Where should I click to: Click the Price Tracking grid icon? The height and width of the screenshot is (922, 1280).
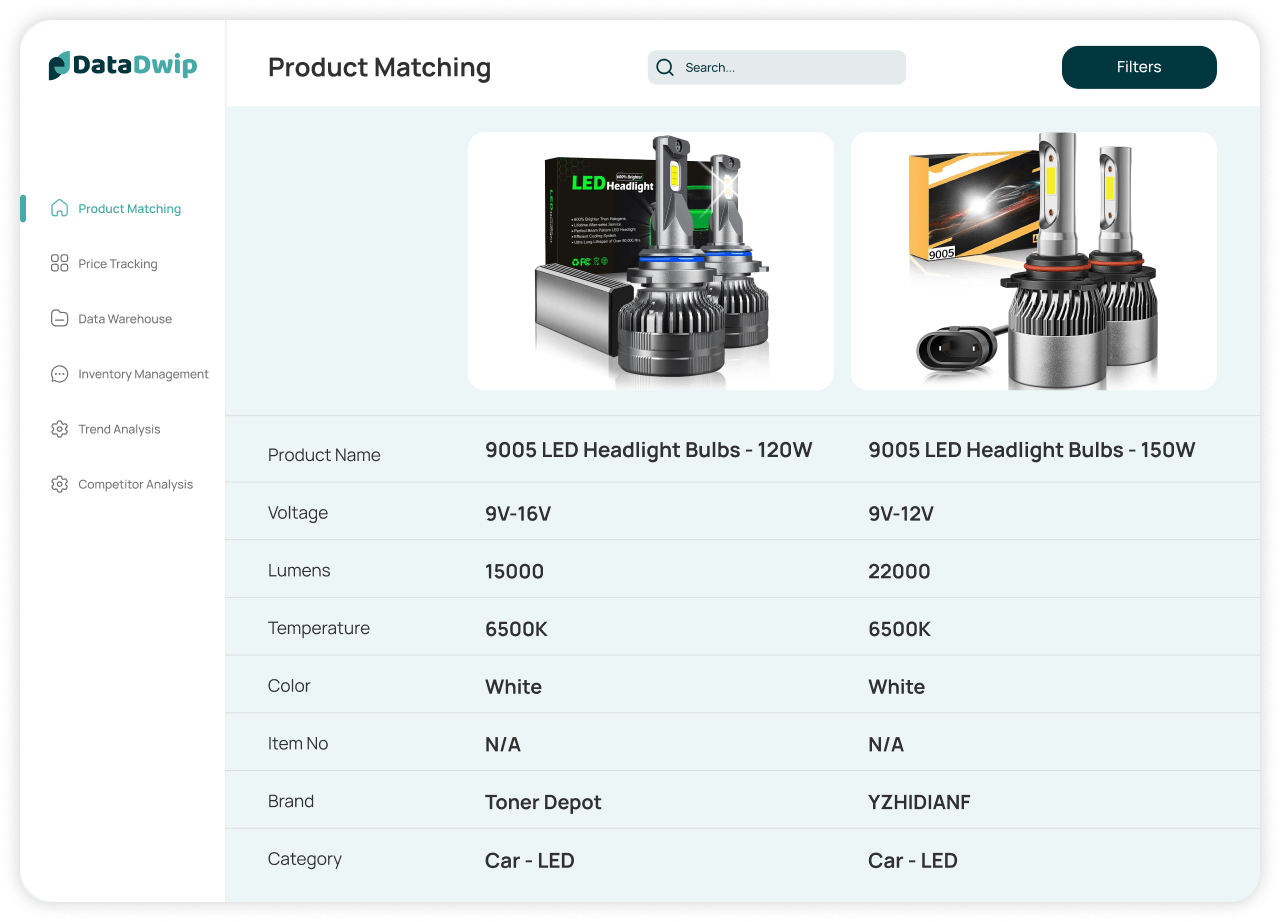pyautogui.click(x=59, y=263)
